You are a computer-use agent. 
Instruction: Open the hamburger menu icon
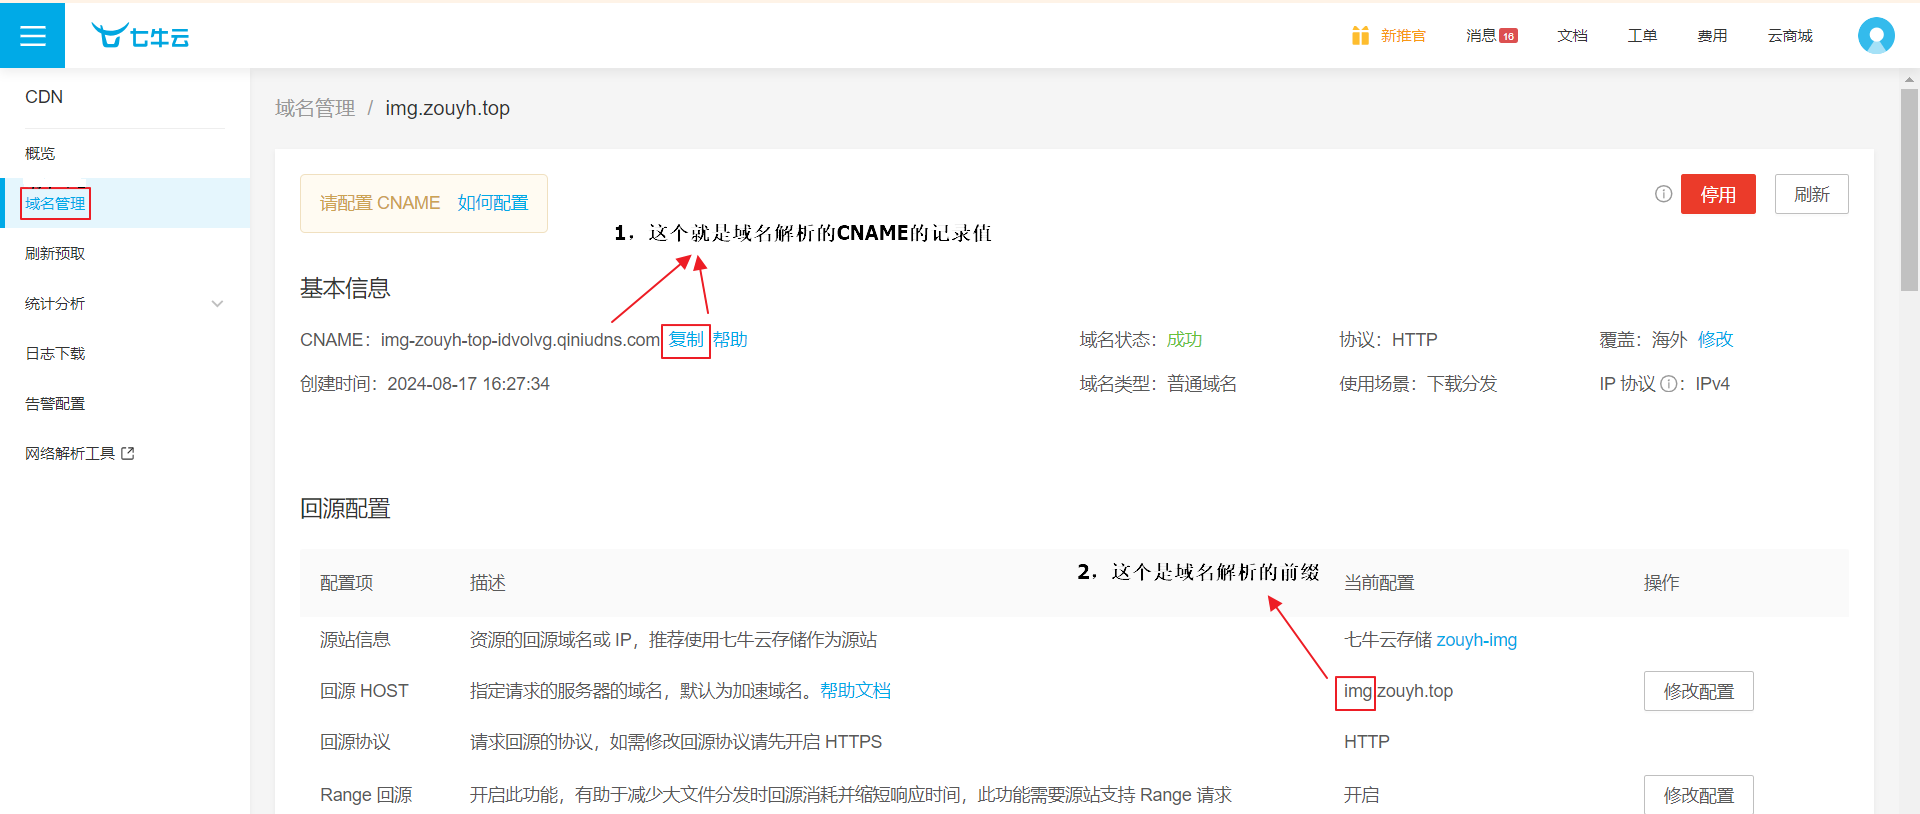tap(33, 36)
